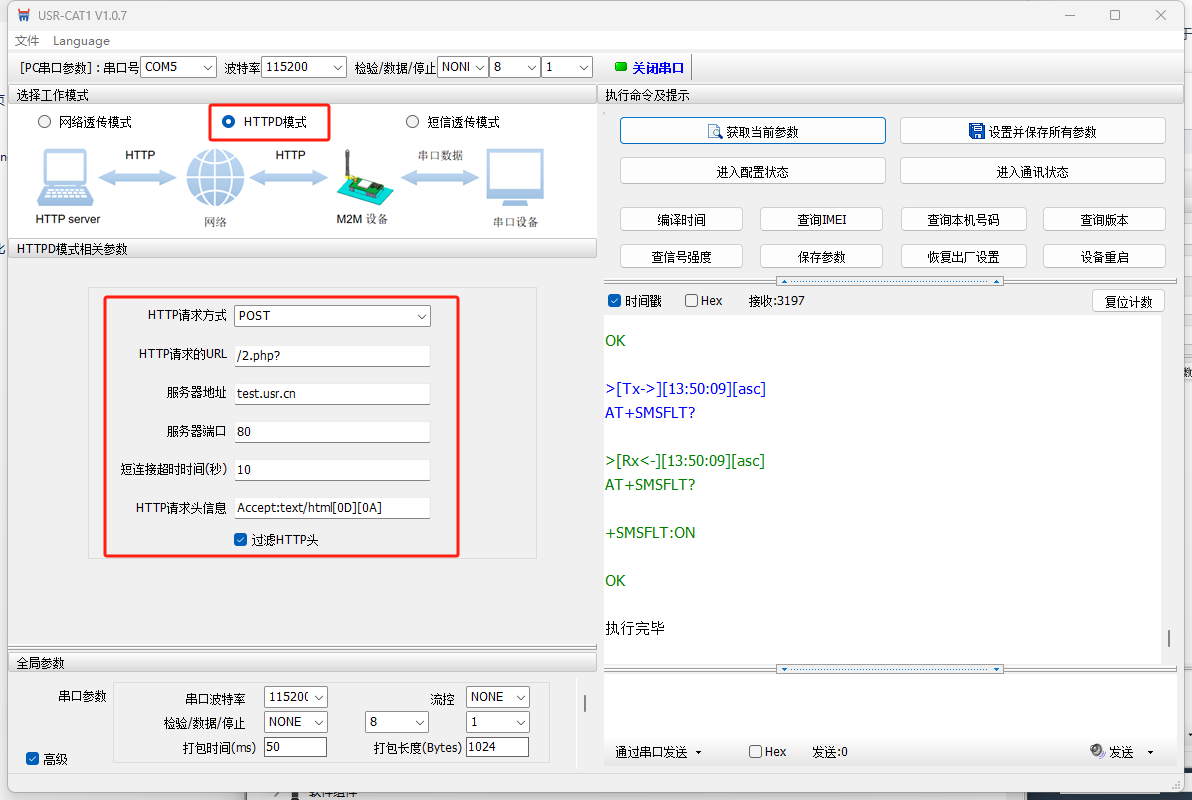Viewport: 1192px width, 800px height.
Task: Select the network transparent mode radio button
Action: (44, 122)
